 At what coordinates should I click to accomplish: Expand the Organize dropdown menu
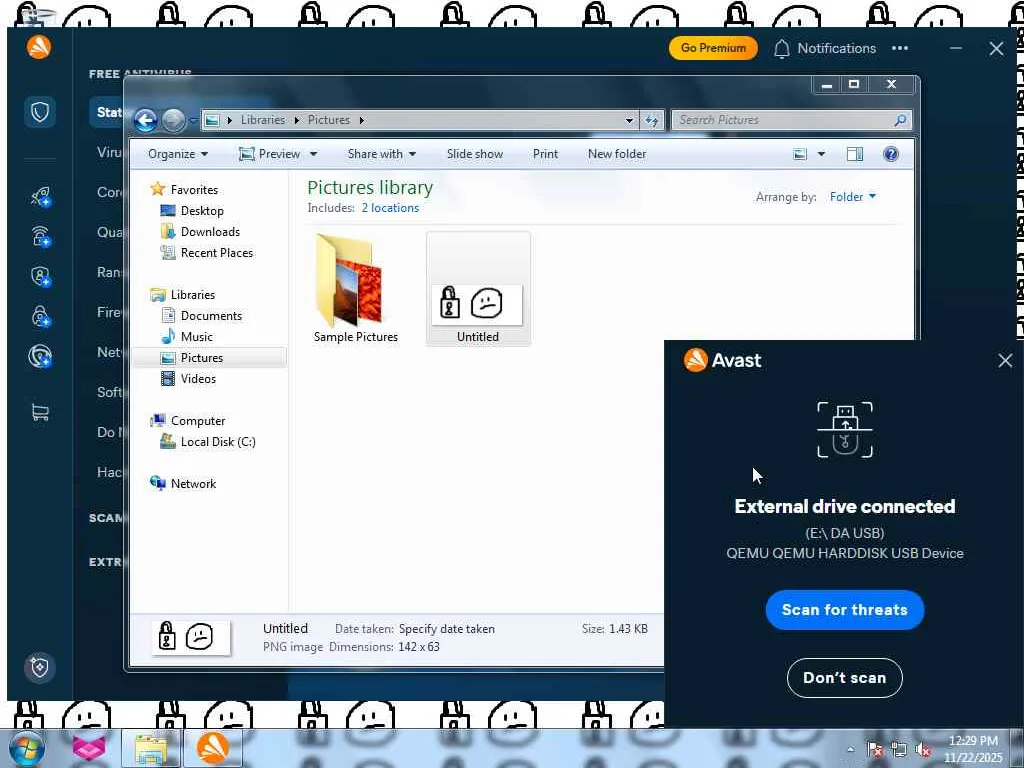[178, 154]
